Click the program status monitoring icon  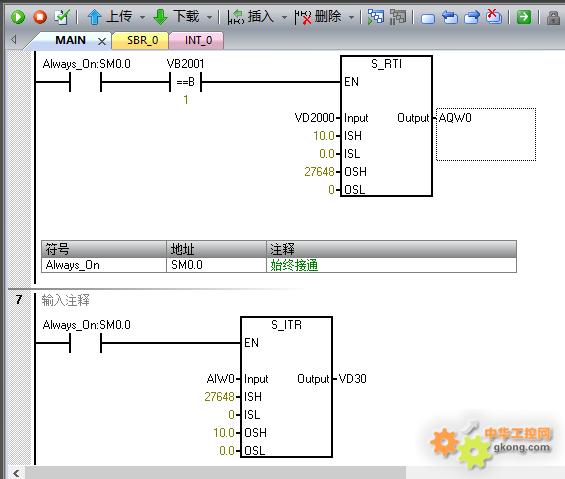click(x=376, y=17)
